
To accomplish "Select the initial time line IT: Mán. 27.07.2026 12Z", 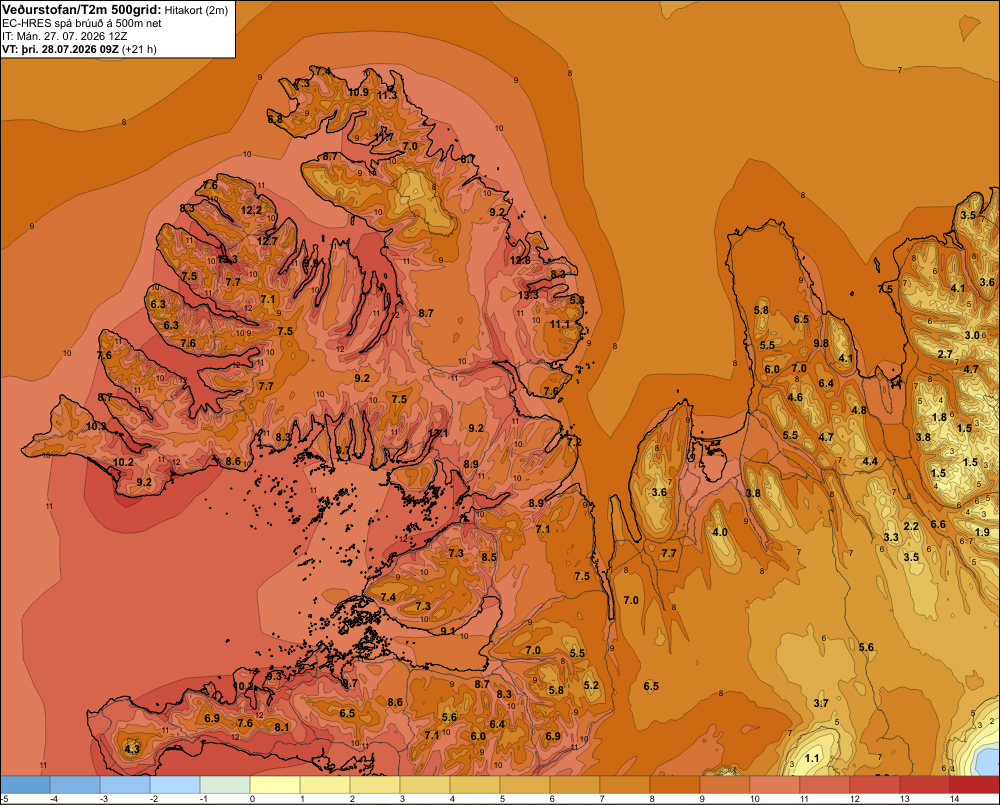I will (64, 36).
